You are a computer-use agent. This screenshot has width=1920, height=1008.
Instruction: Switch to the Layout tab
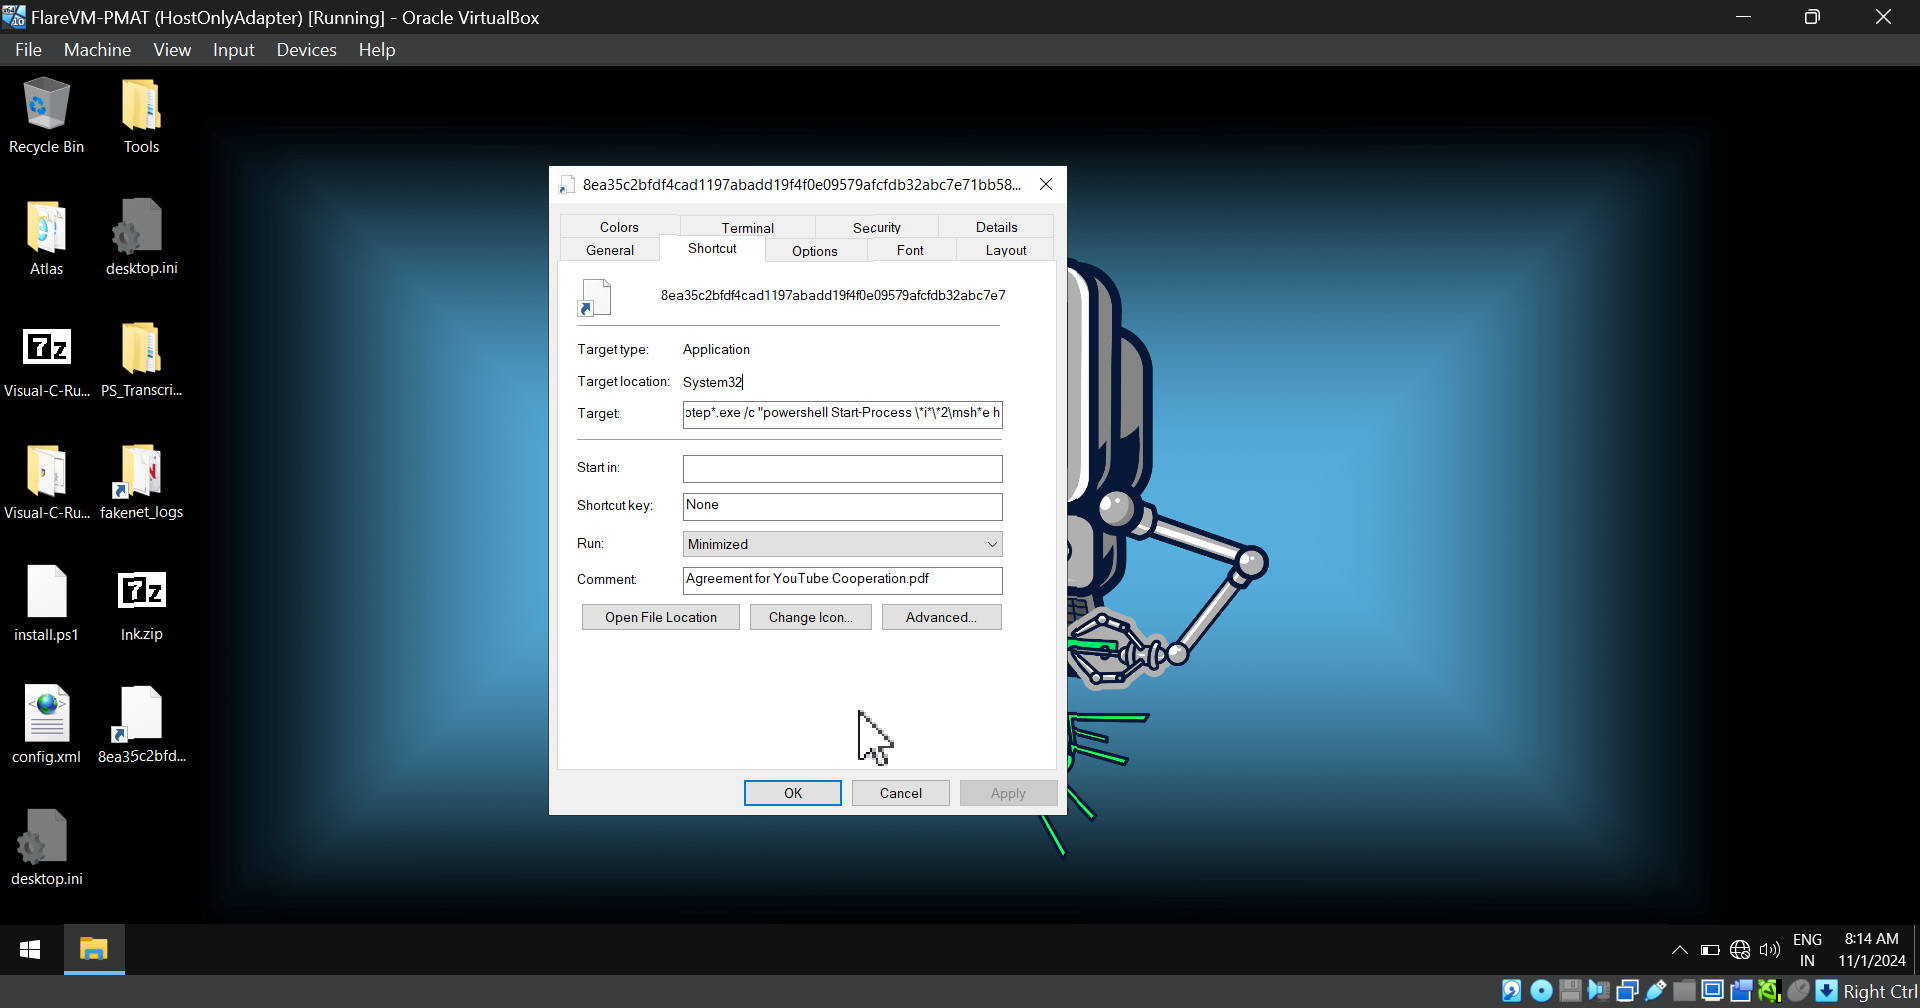point(1006,250)
